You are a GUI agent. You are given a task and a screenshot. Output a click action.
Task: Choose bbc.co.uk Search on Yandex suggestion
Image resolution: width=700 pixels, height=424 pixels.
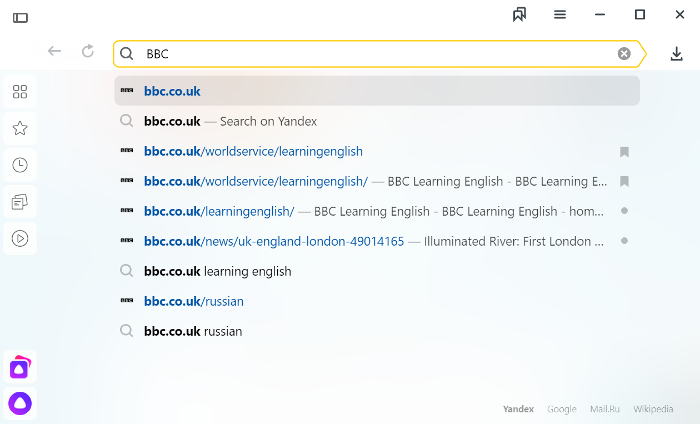point(377,121)
